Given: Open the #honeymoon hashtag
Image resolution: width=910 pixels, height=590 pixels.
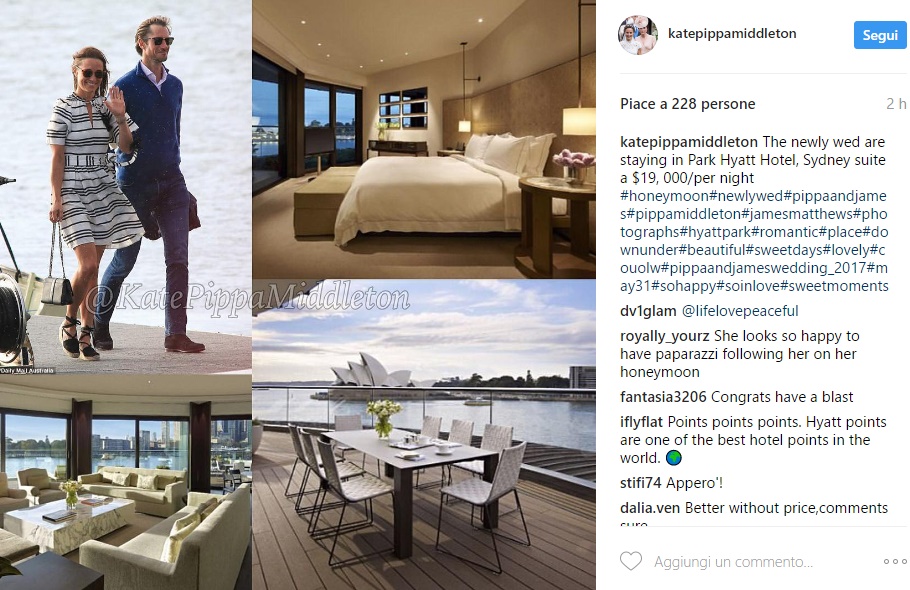Looking at the screenshot, I should [x=664, y=196].
